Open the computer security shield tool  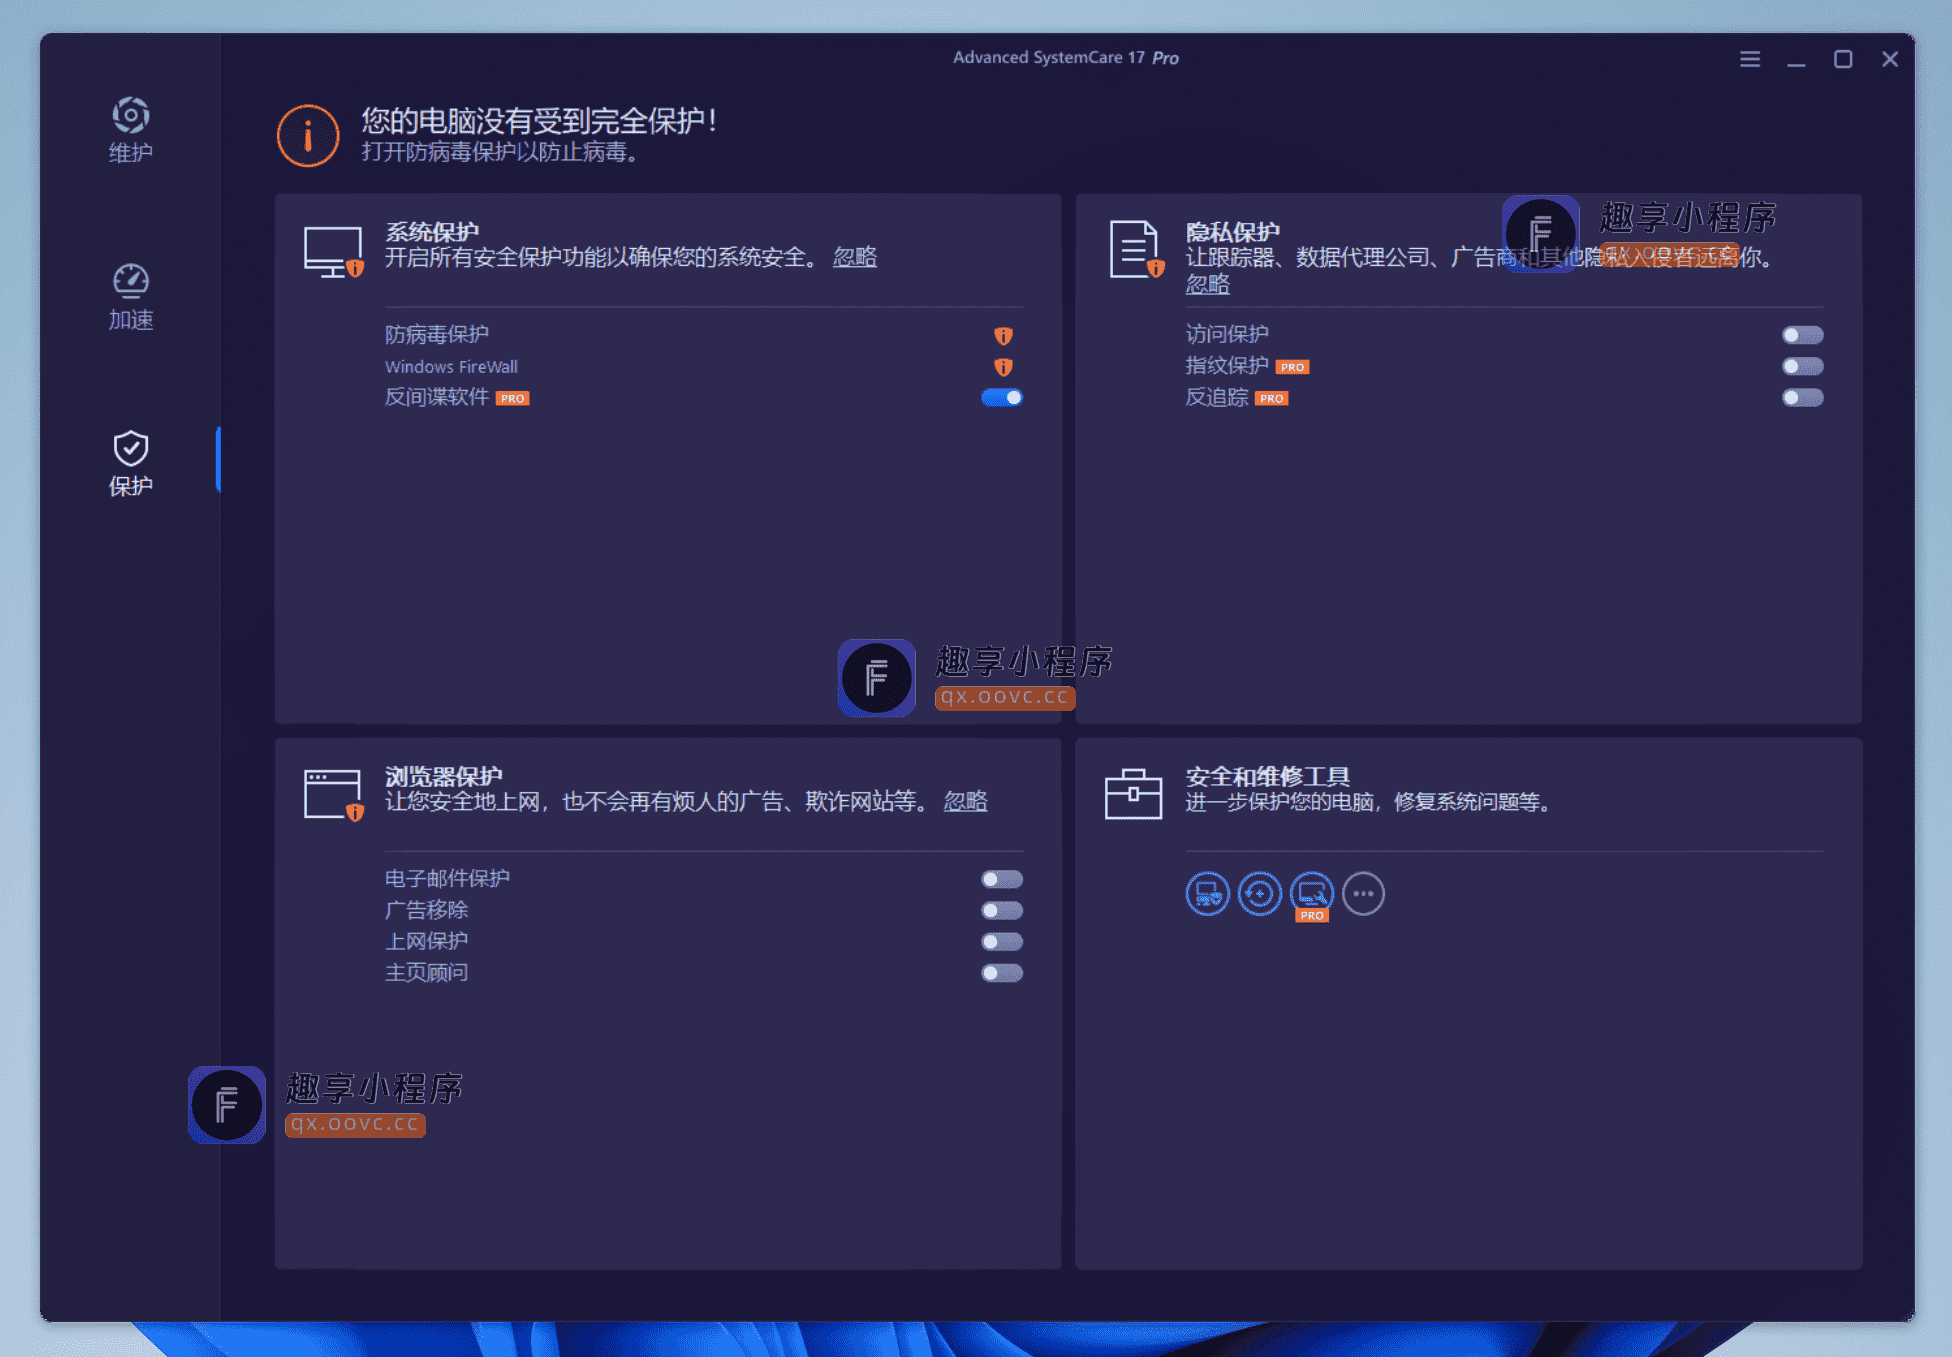point(1207,894)
